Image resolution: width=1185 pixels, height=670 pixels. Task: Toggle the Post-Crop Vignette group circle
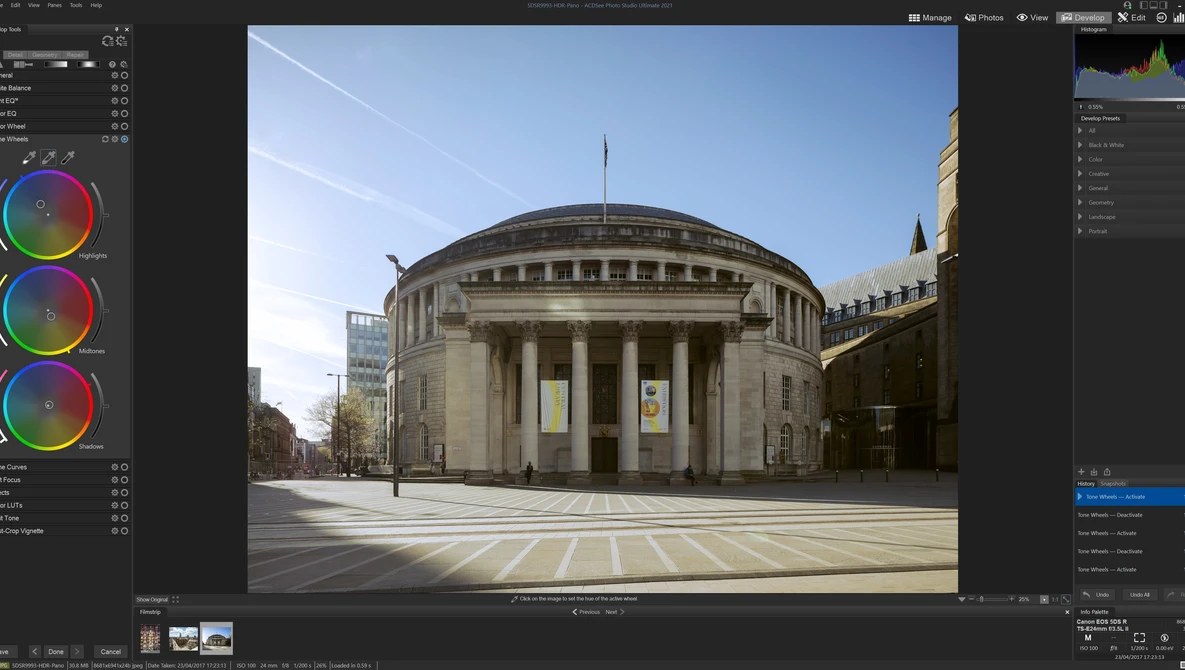point(125,531)
